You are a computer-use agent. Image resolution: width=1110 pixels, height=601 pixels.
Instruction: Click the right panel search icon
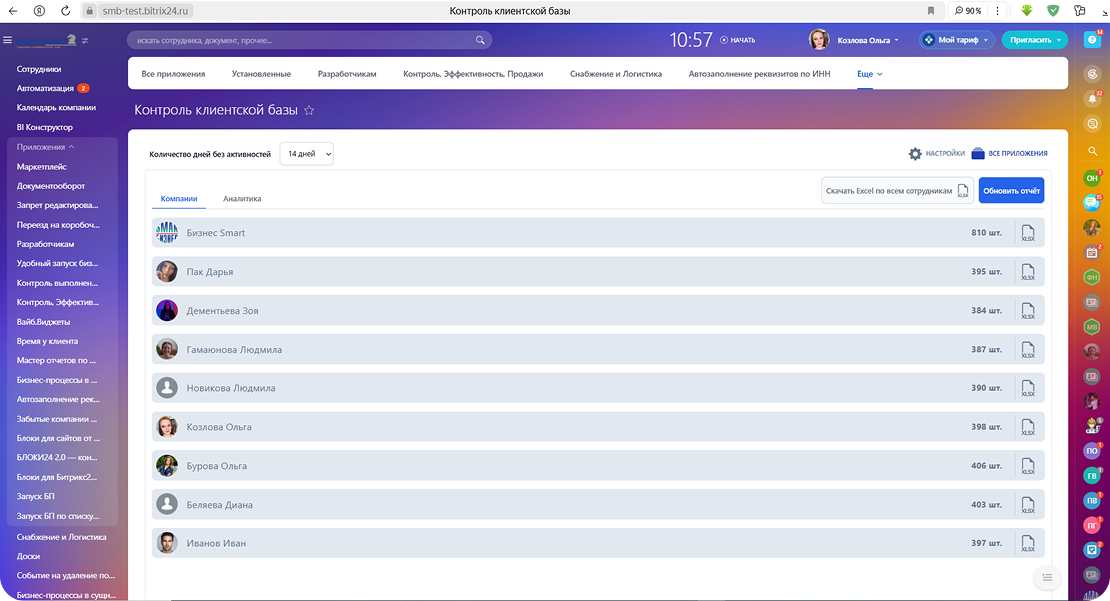tap(1092, 151)
